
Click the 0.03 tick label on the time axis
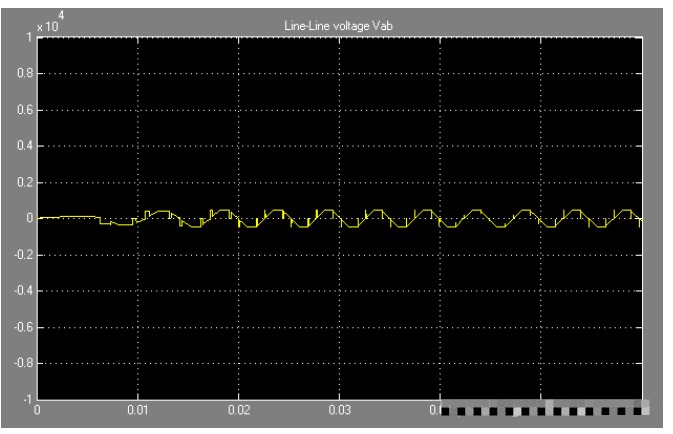(339, 410)
